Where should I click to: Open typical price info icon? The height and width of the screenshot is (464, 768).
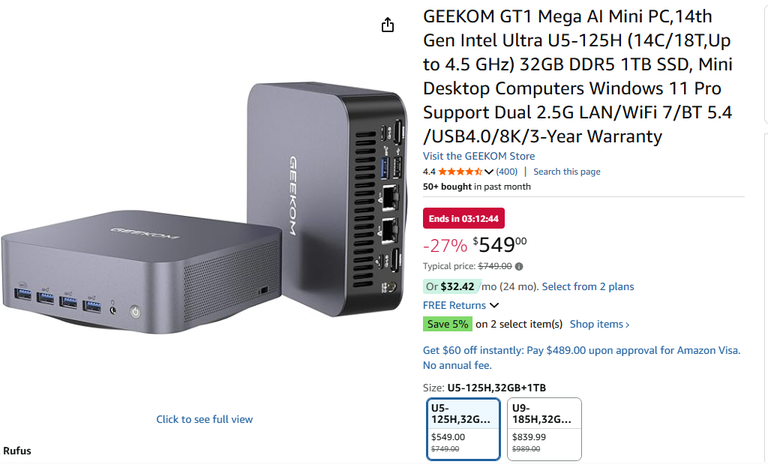coord(519,267)
